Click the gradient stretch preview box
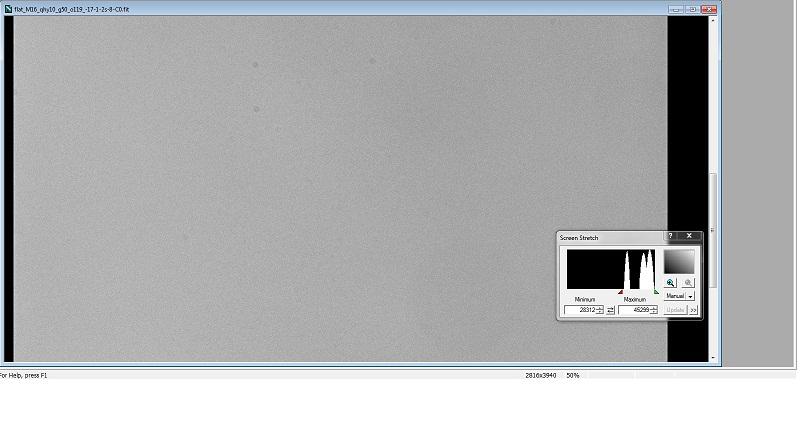800x430 pixels. pyautogui.click(x=679, y=261)
